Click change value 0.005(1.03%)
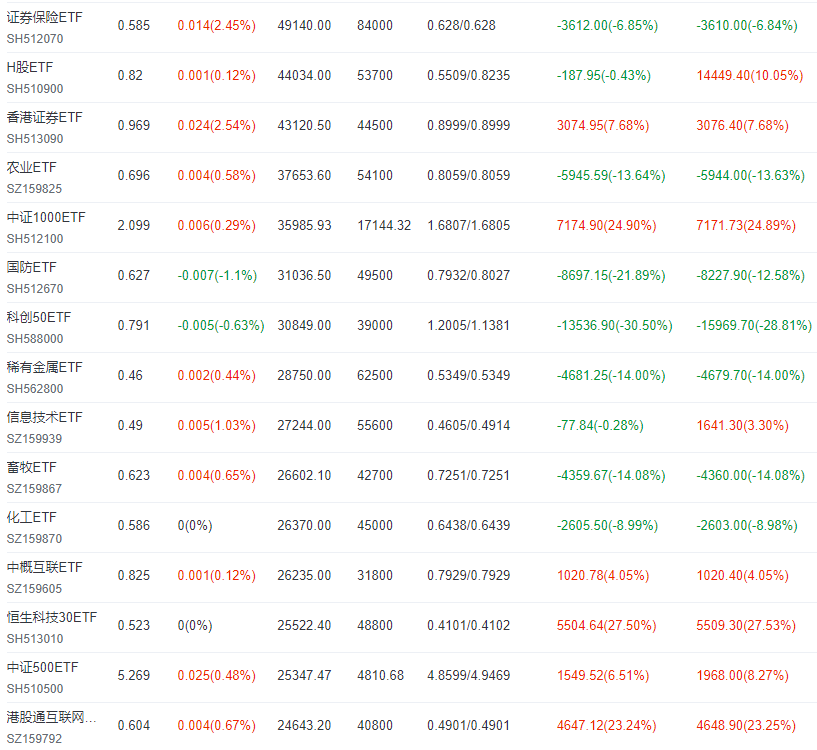This screenshot has height=750, width=817. coord(217,426)
